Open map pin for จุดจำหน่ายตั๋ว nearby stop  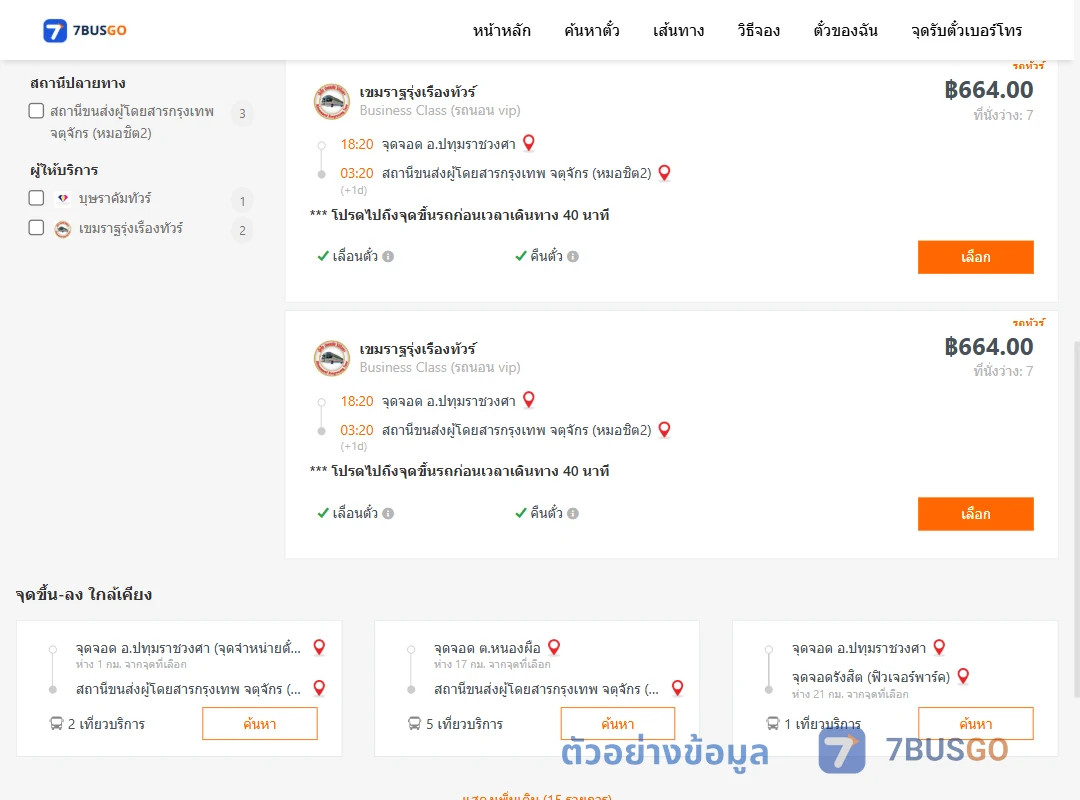[x=319, y=647]
